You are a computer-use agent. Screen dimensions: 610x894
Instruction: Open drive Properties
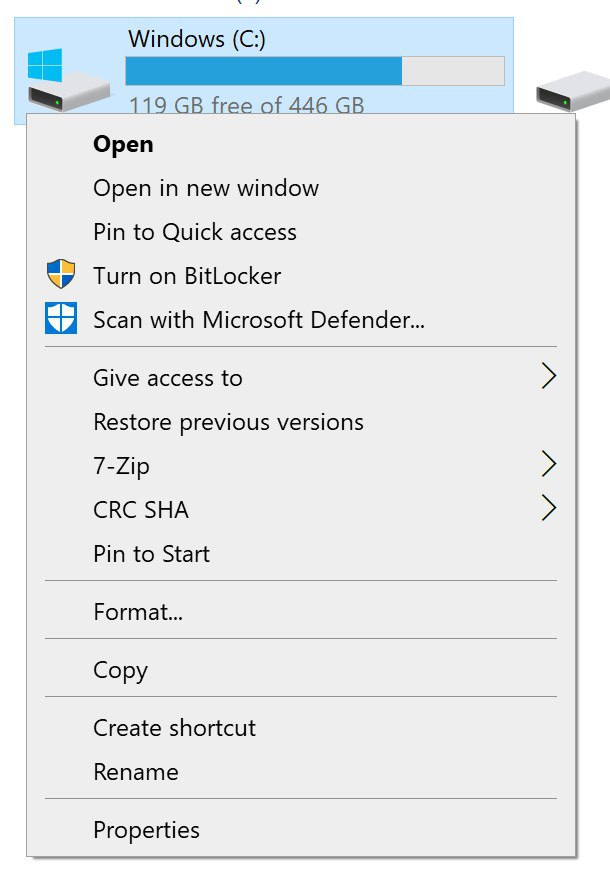pos(146,830)
